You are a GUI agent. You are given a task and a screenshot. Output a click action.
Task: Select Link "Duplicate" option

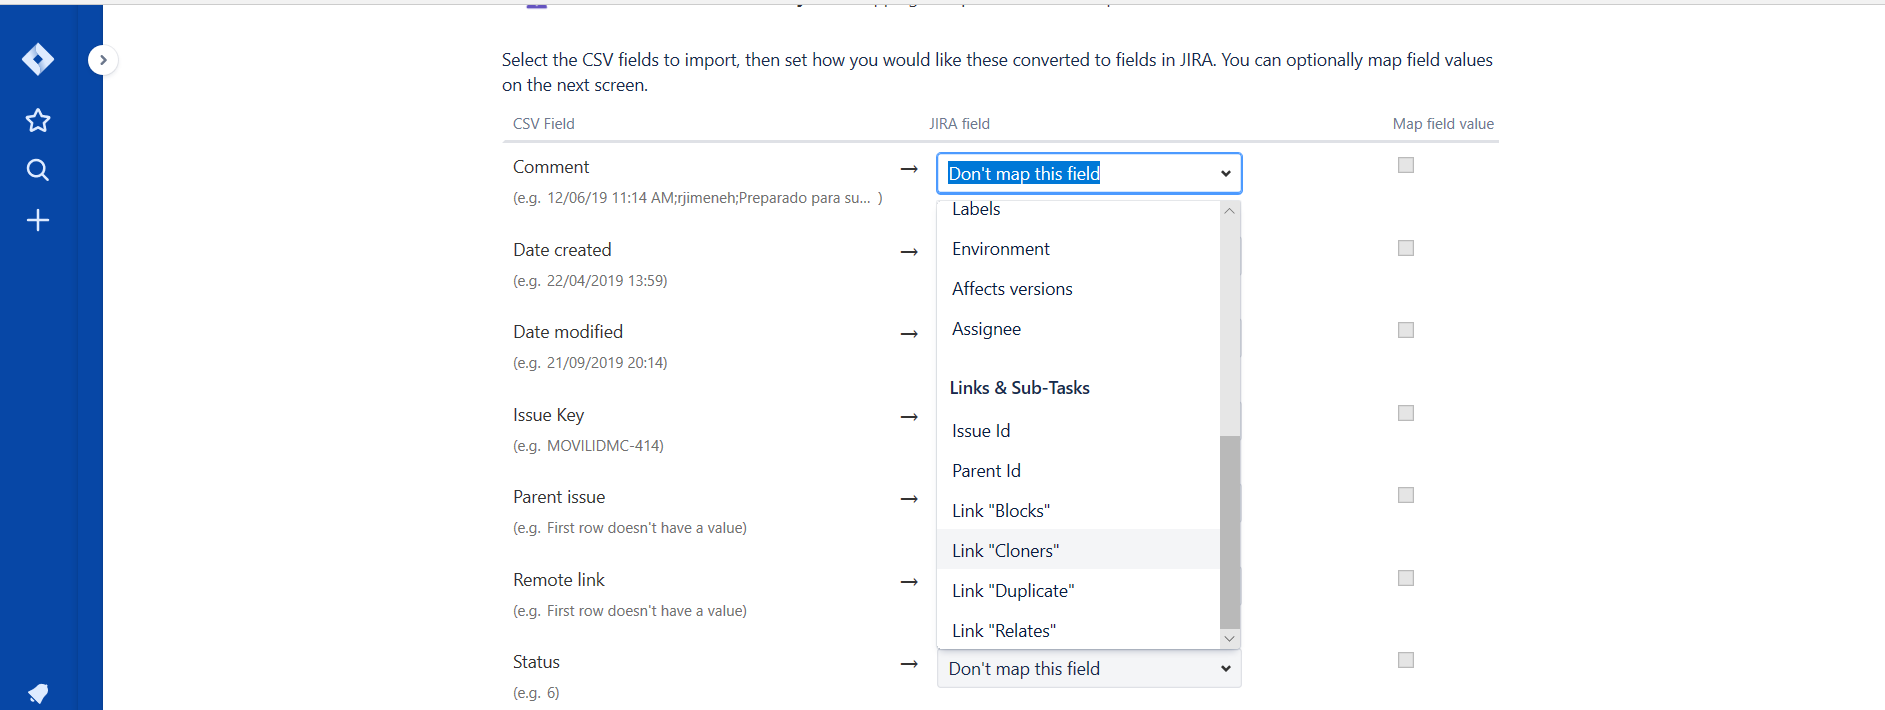(x=1078, y=591)
